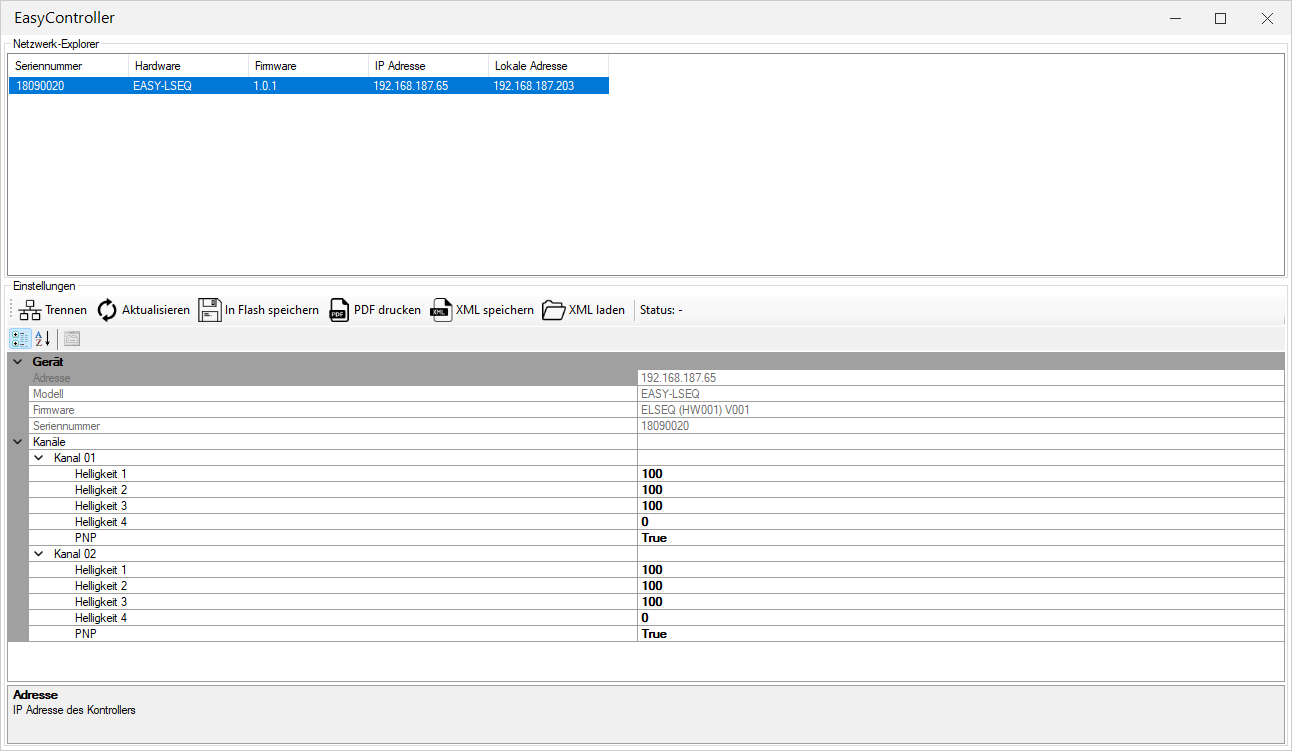Click the IP Adresse column header
1292x751 pixels.
click(428, 66)
